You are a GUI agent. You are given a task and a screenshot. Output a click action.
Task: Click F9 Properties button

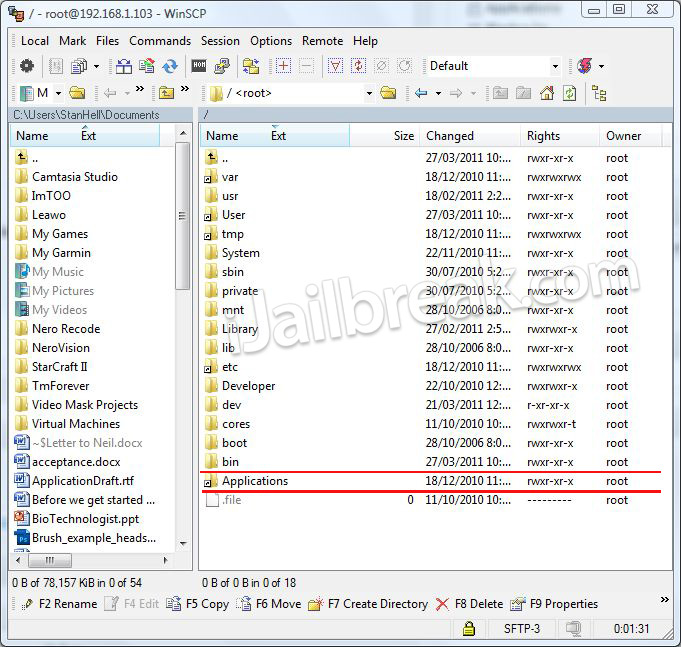pos(554,604)
